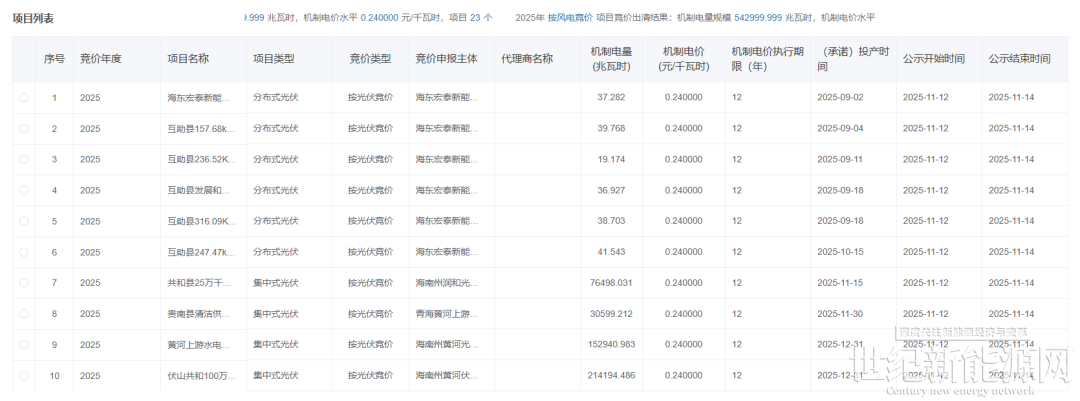Click the 项目名称 column header
This screenshot has height=401, width=1080.
(x=188, y=60)
